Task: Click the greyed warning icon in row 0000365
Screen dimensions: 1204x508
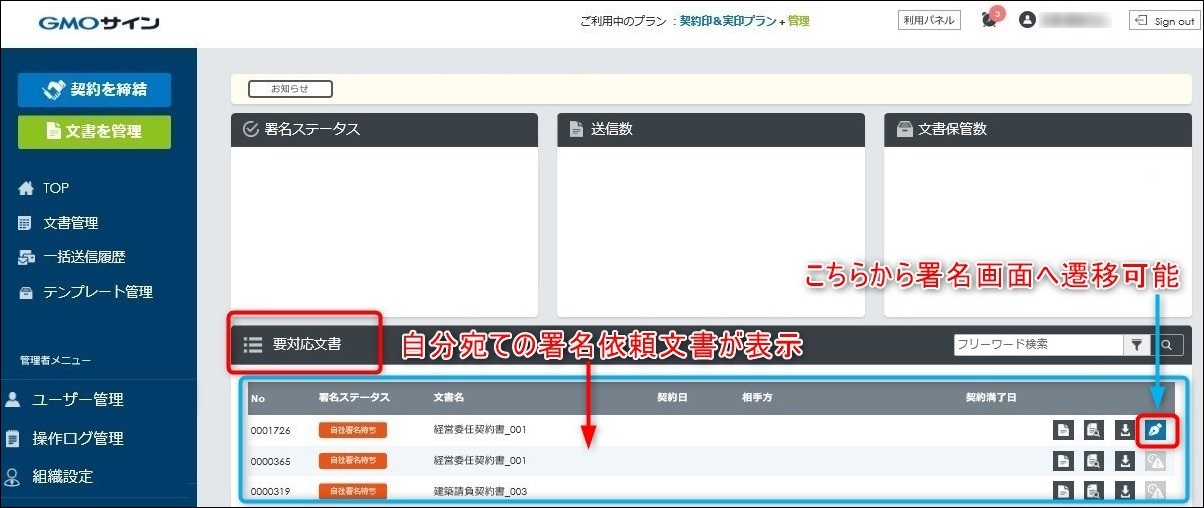Action: [x=1156, y=461]
